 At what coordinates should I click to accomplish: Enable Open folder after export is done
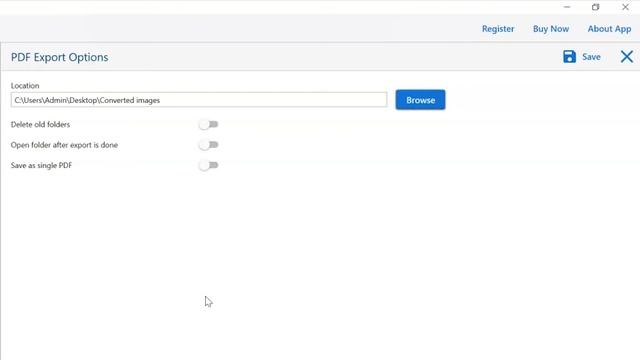[x=209, y=144]
